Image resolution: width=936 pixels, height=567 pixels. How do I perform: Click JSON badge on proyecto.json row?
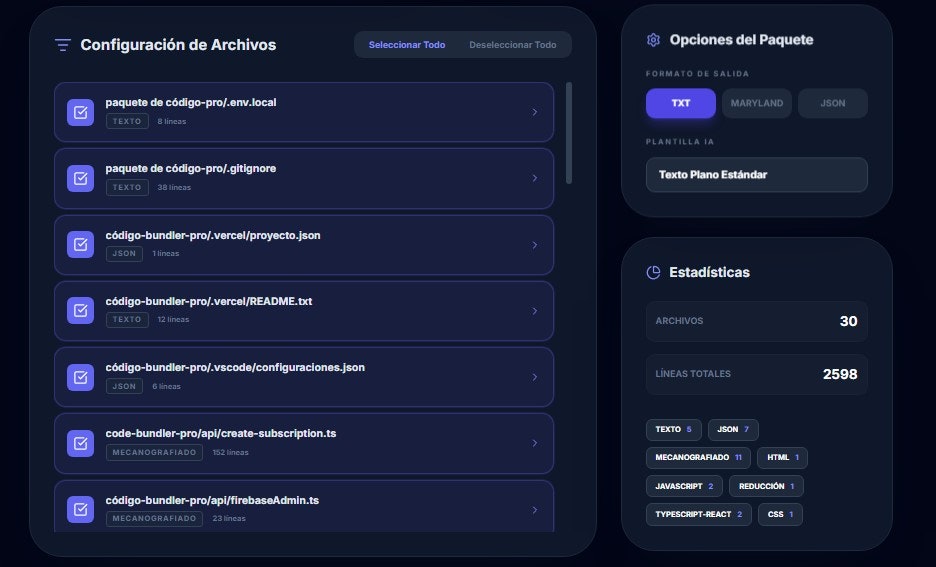tap(124, 254)
